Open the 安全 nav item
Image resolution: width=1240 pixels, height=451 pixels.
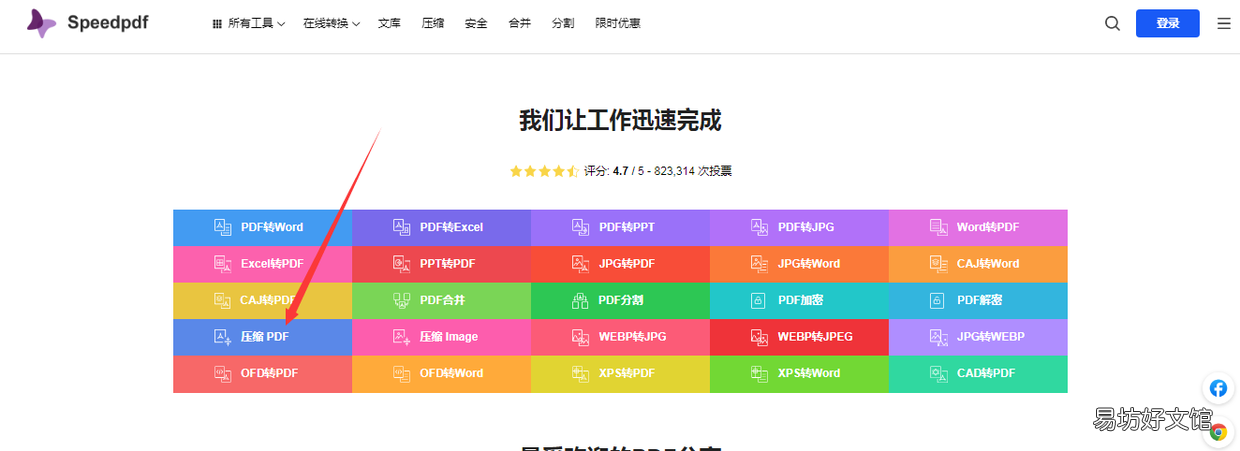[476, 23]
